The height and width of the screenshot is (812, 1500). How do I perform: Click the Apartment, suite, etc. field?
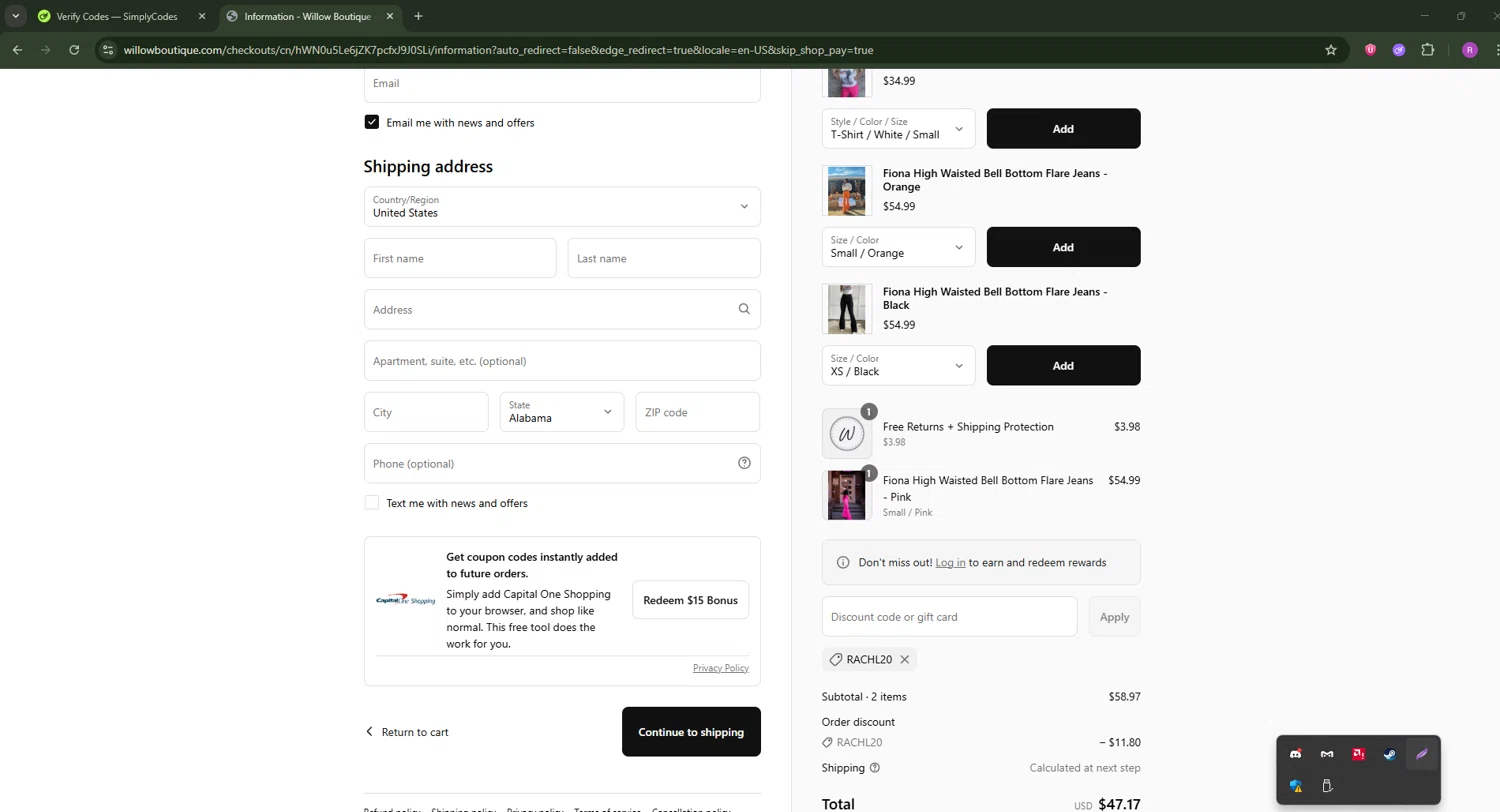(562, 361)
